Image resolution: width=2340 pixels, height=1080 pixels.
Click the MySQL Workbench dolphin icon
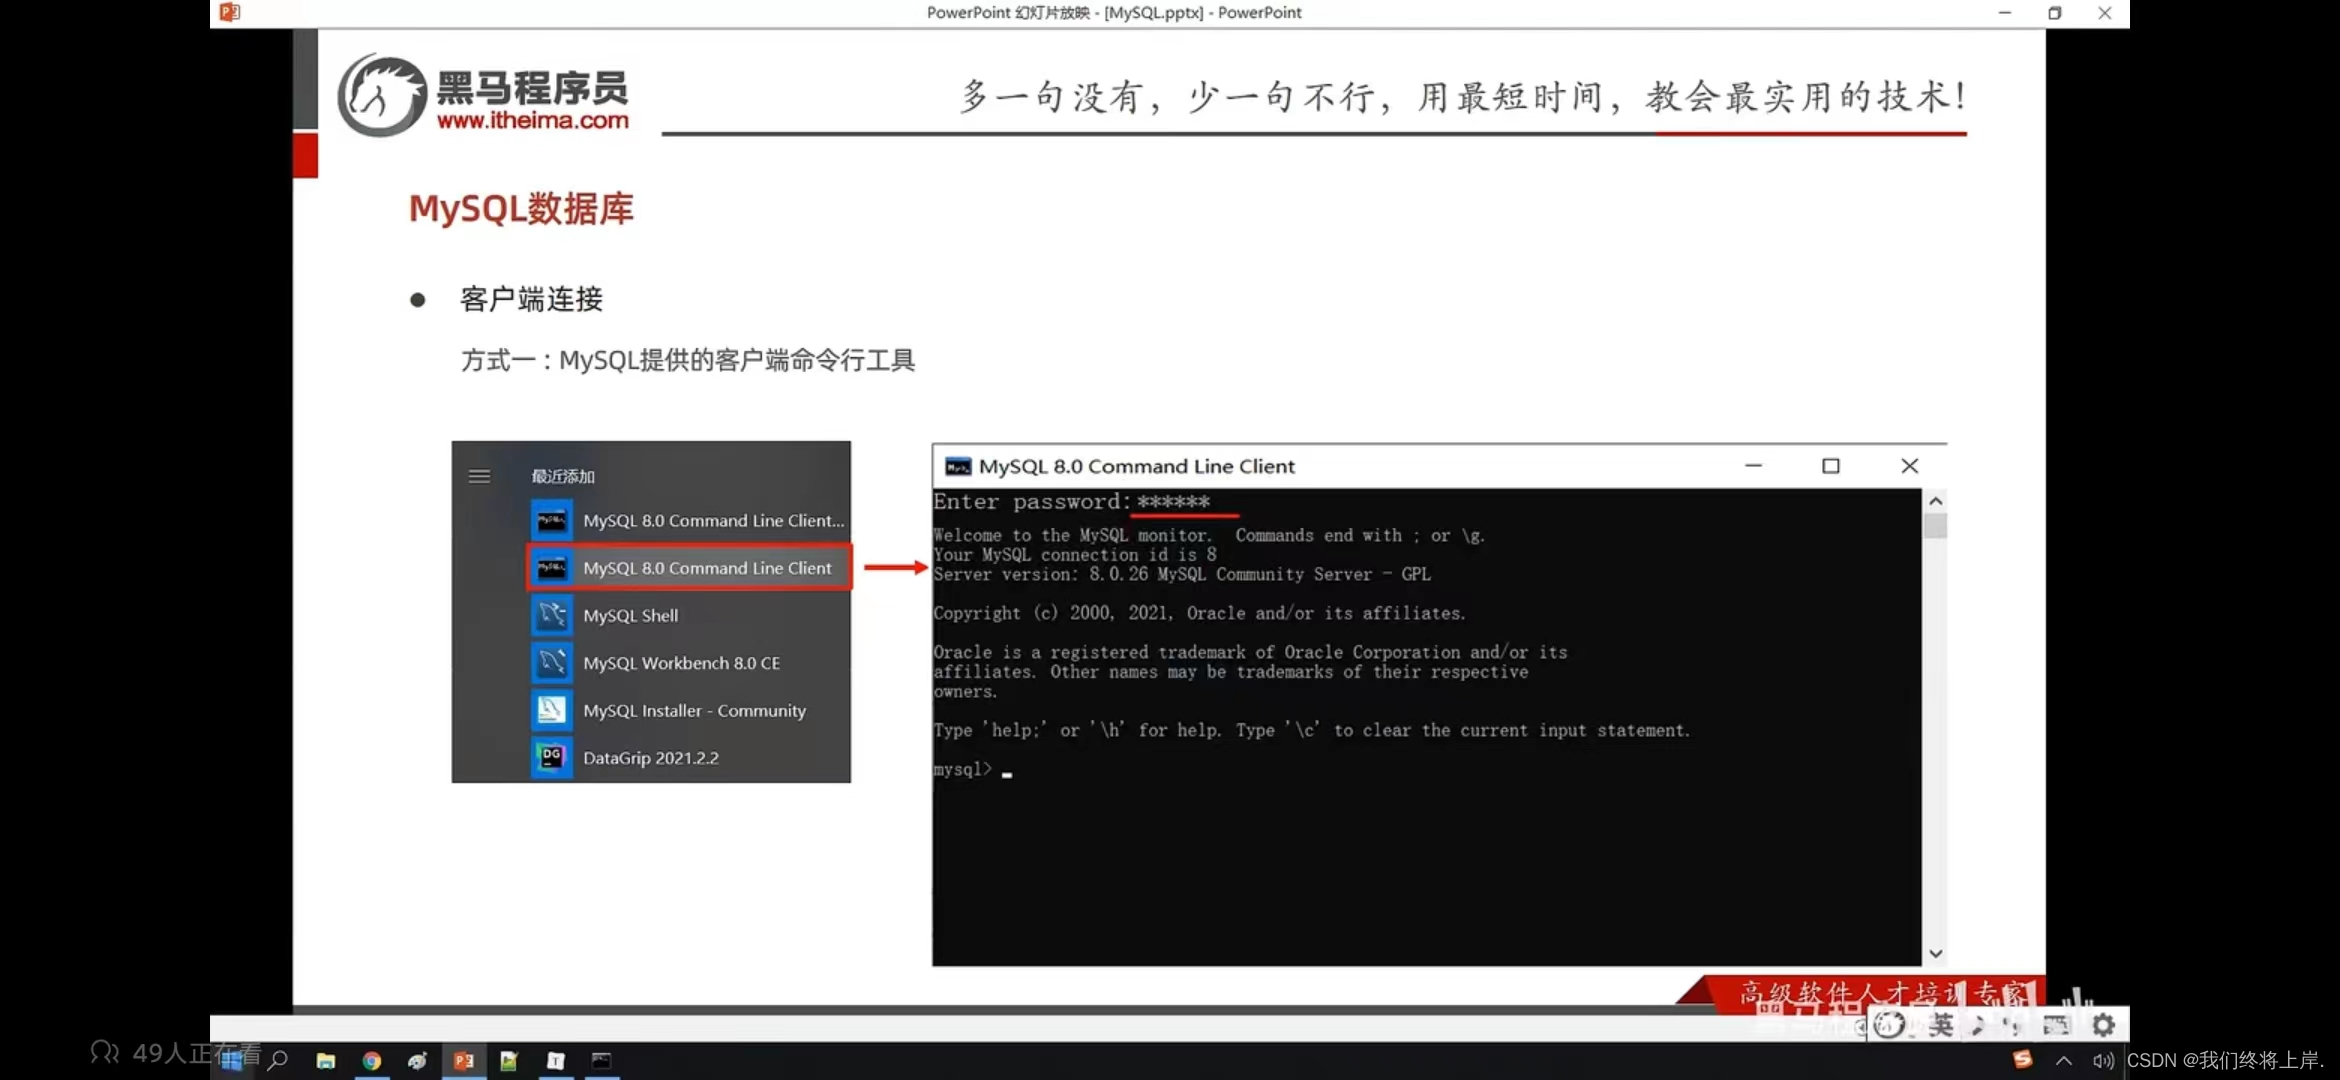pos(551,663)
